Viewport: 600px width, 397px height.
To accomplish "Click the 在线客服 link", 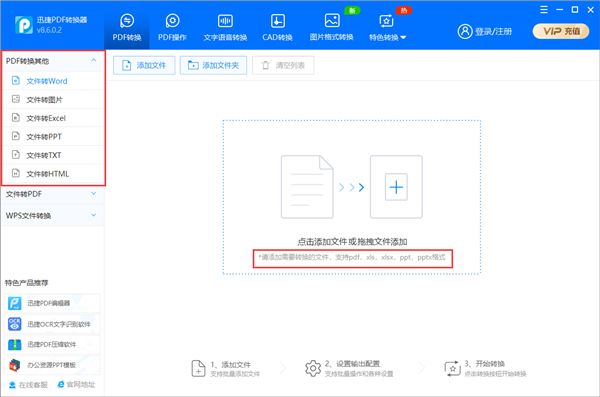I will pyautogui.click(x=28, y=385).
